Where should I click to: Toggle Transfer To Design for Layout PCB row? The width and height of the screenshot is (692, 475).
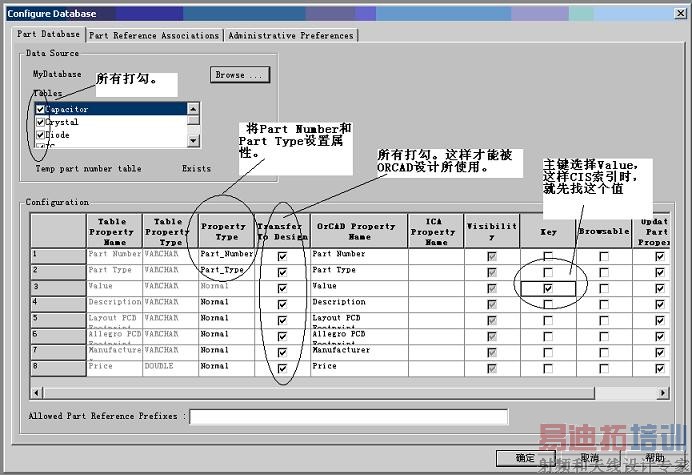[282, 320]
